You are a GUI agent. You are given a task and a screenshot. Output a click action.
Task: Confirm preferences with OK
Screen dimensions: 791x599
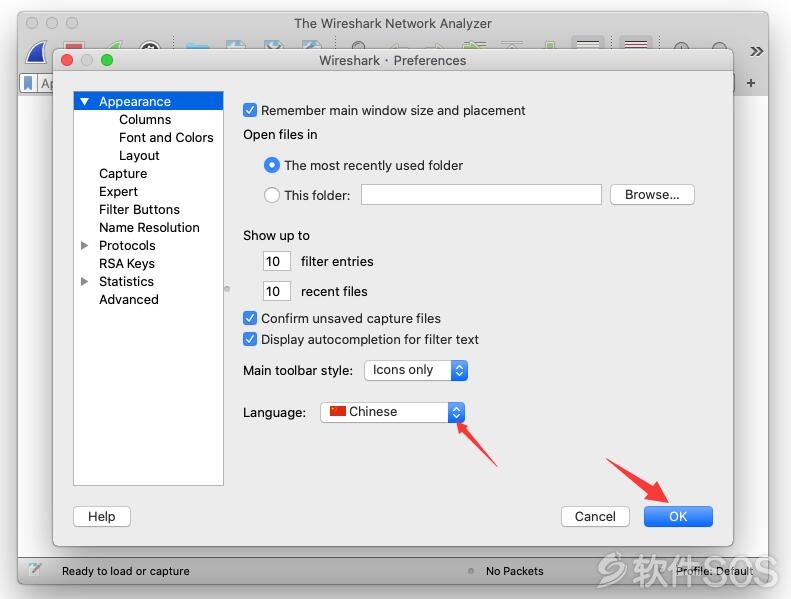point(677,516)
